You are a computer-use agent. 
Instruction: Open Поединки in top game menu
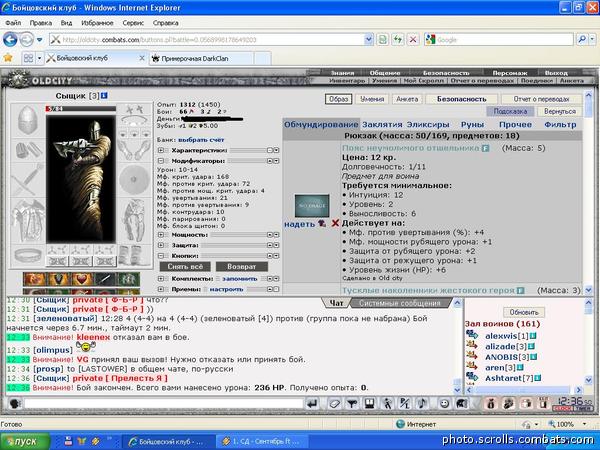click(x=536, y=81)
